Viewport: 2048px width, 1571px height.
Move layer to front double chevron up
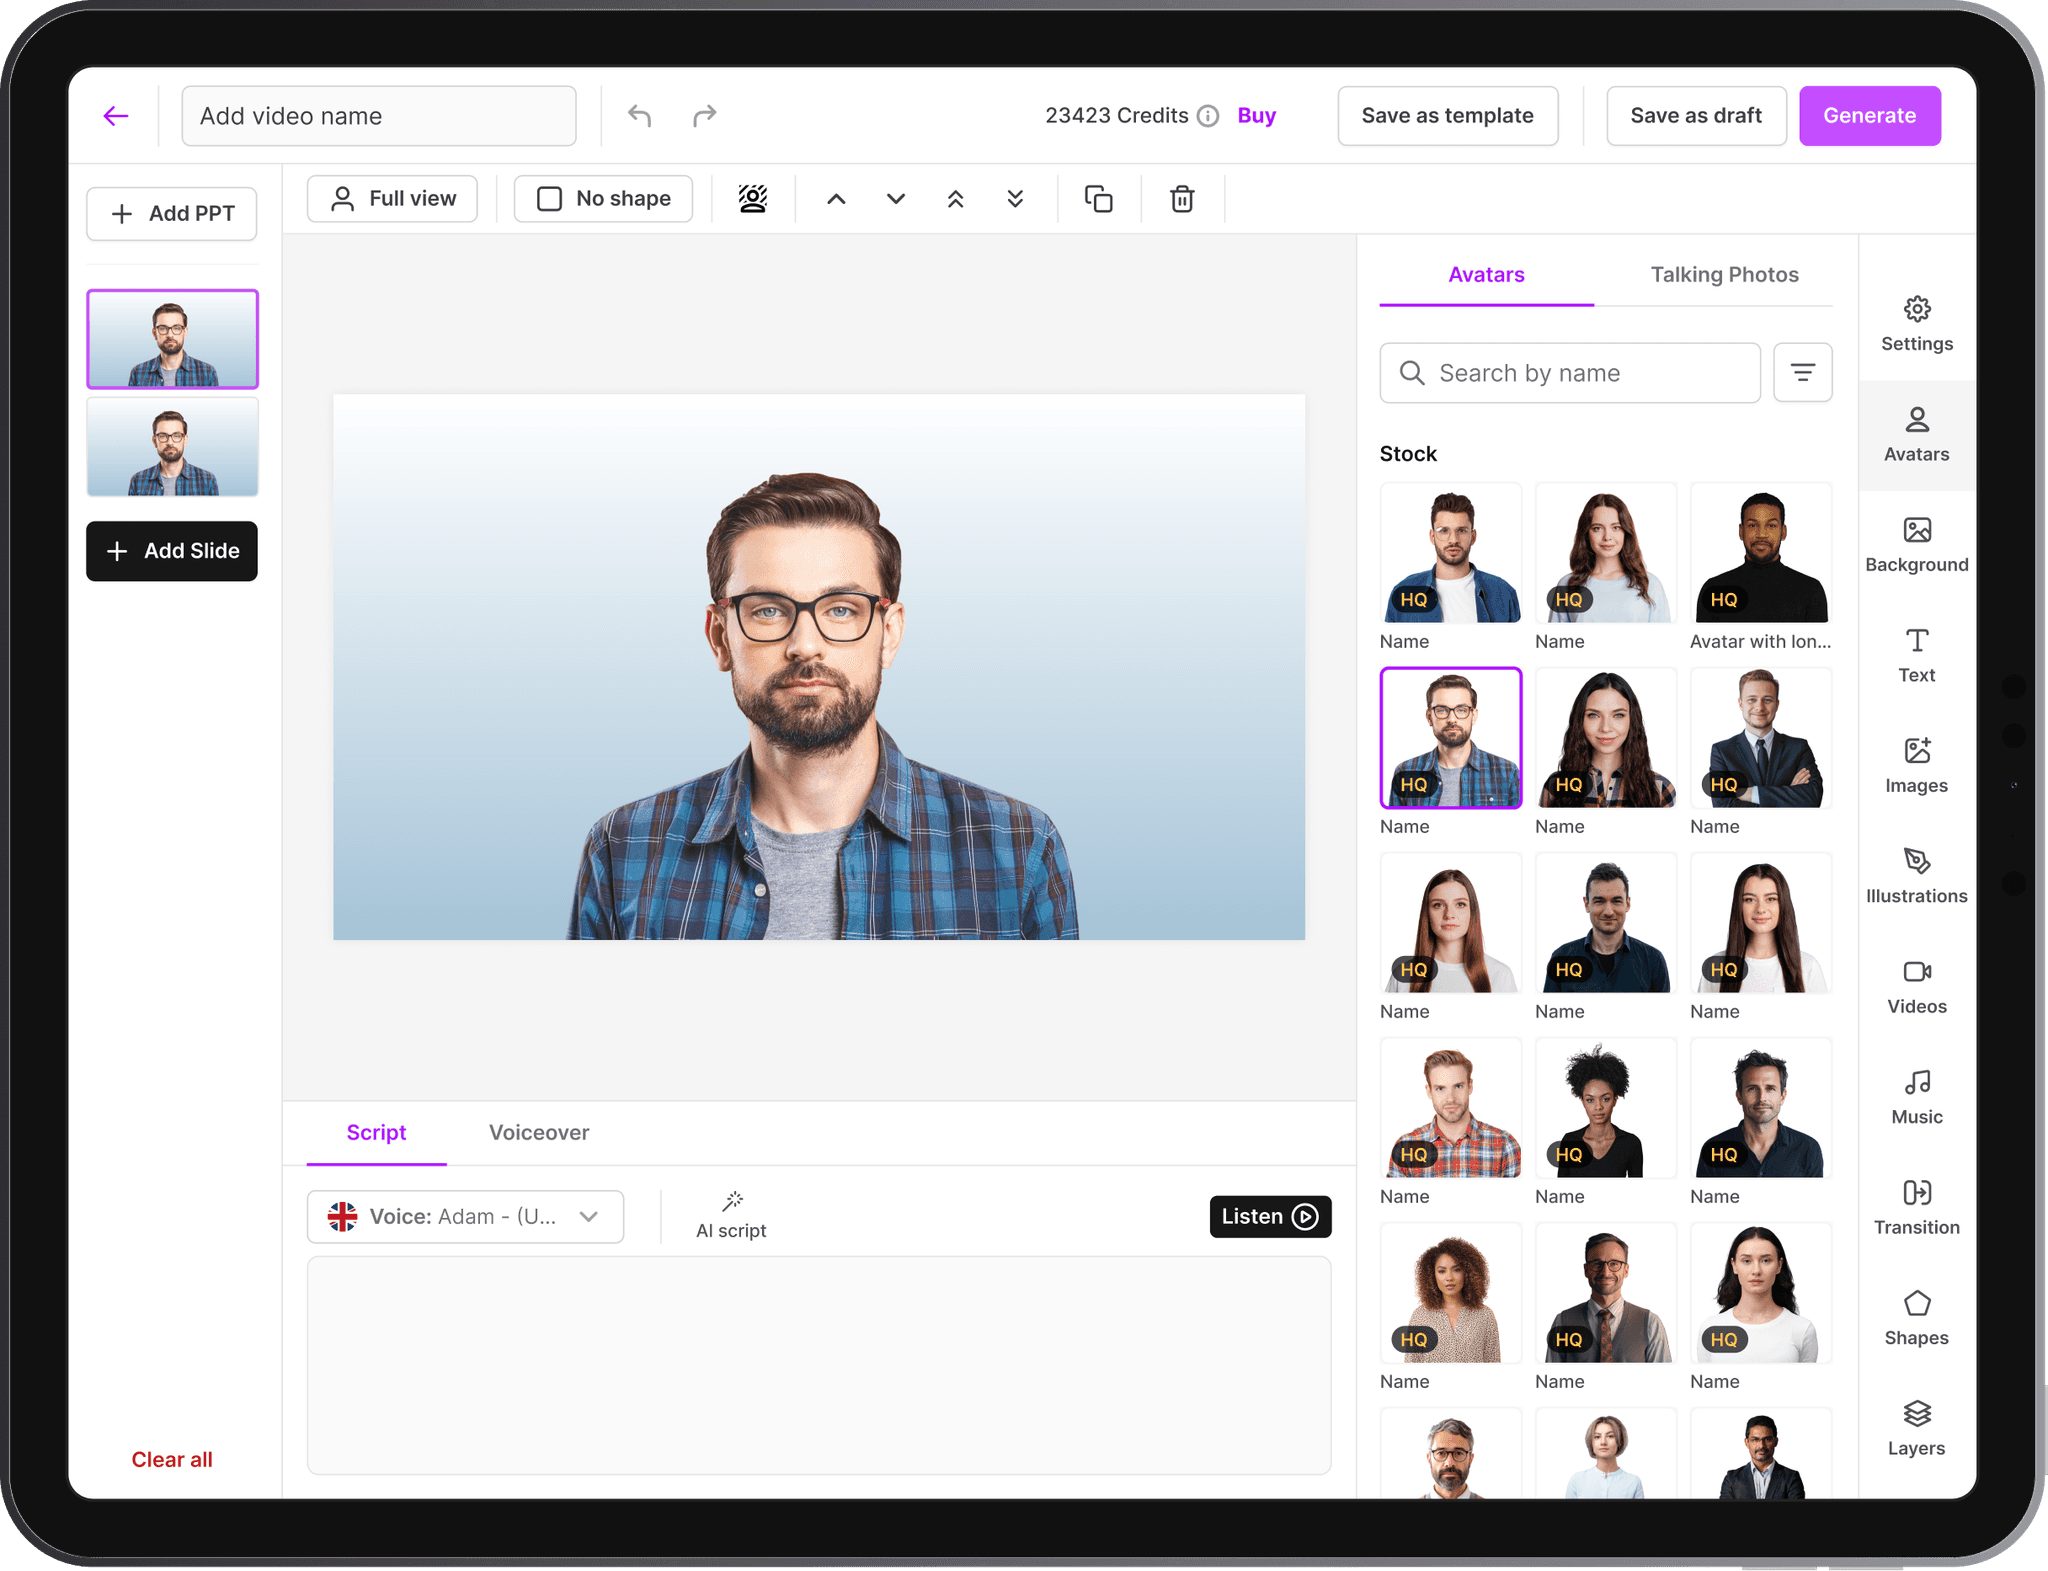point(955,199)
